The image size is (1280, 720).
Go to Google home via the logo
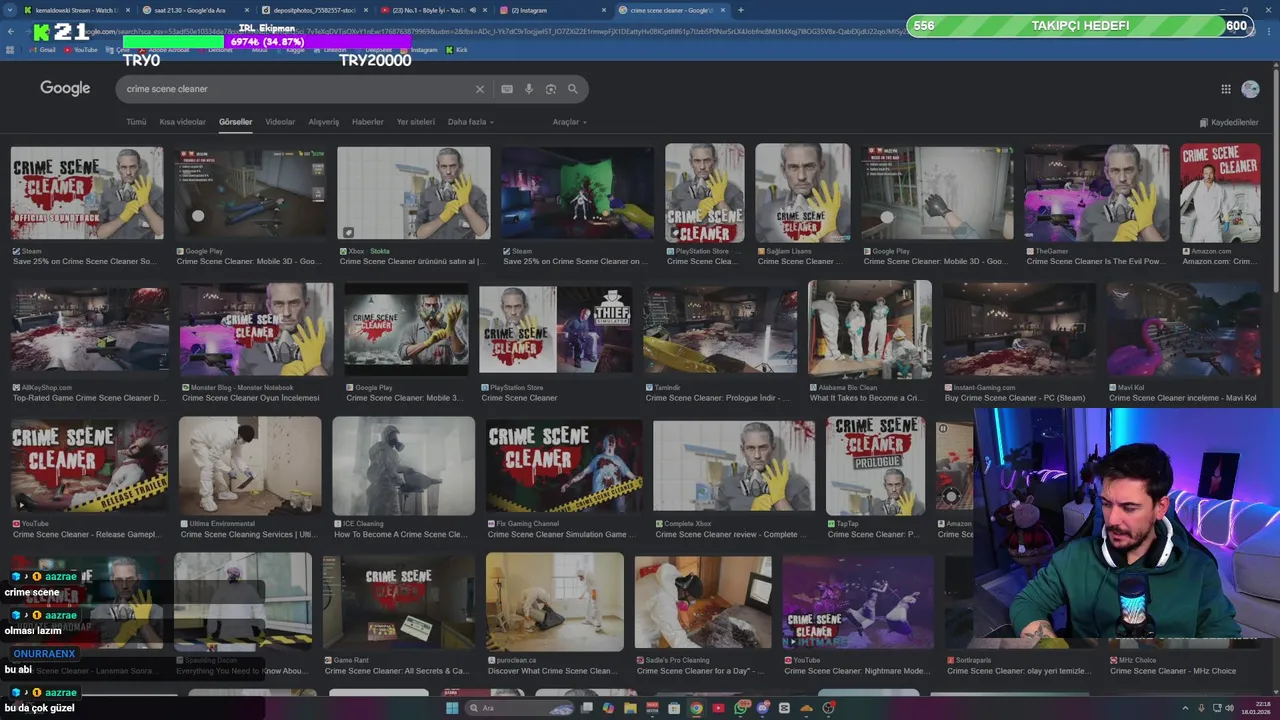coord(65,89)
